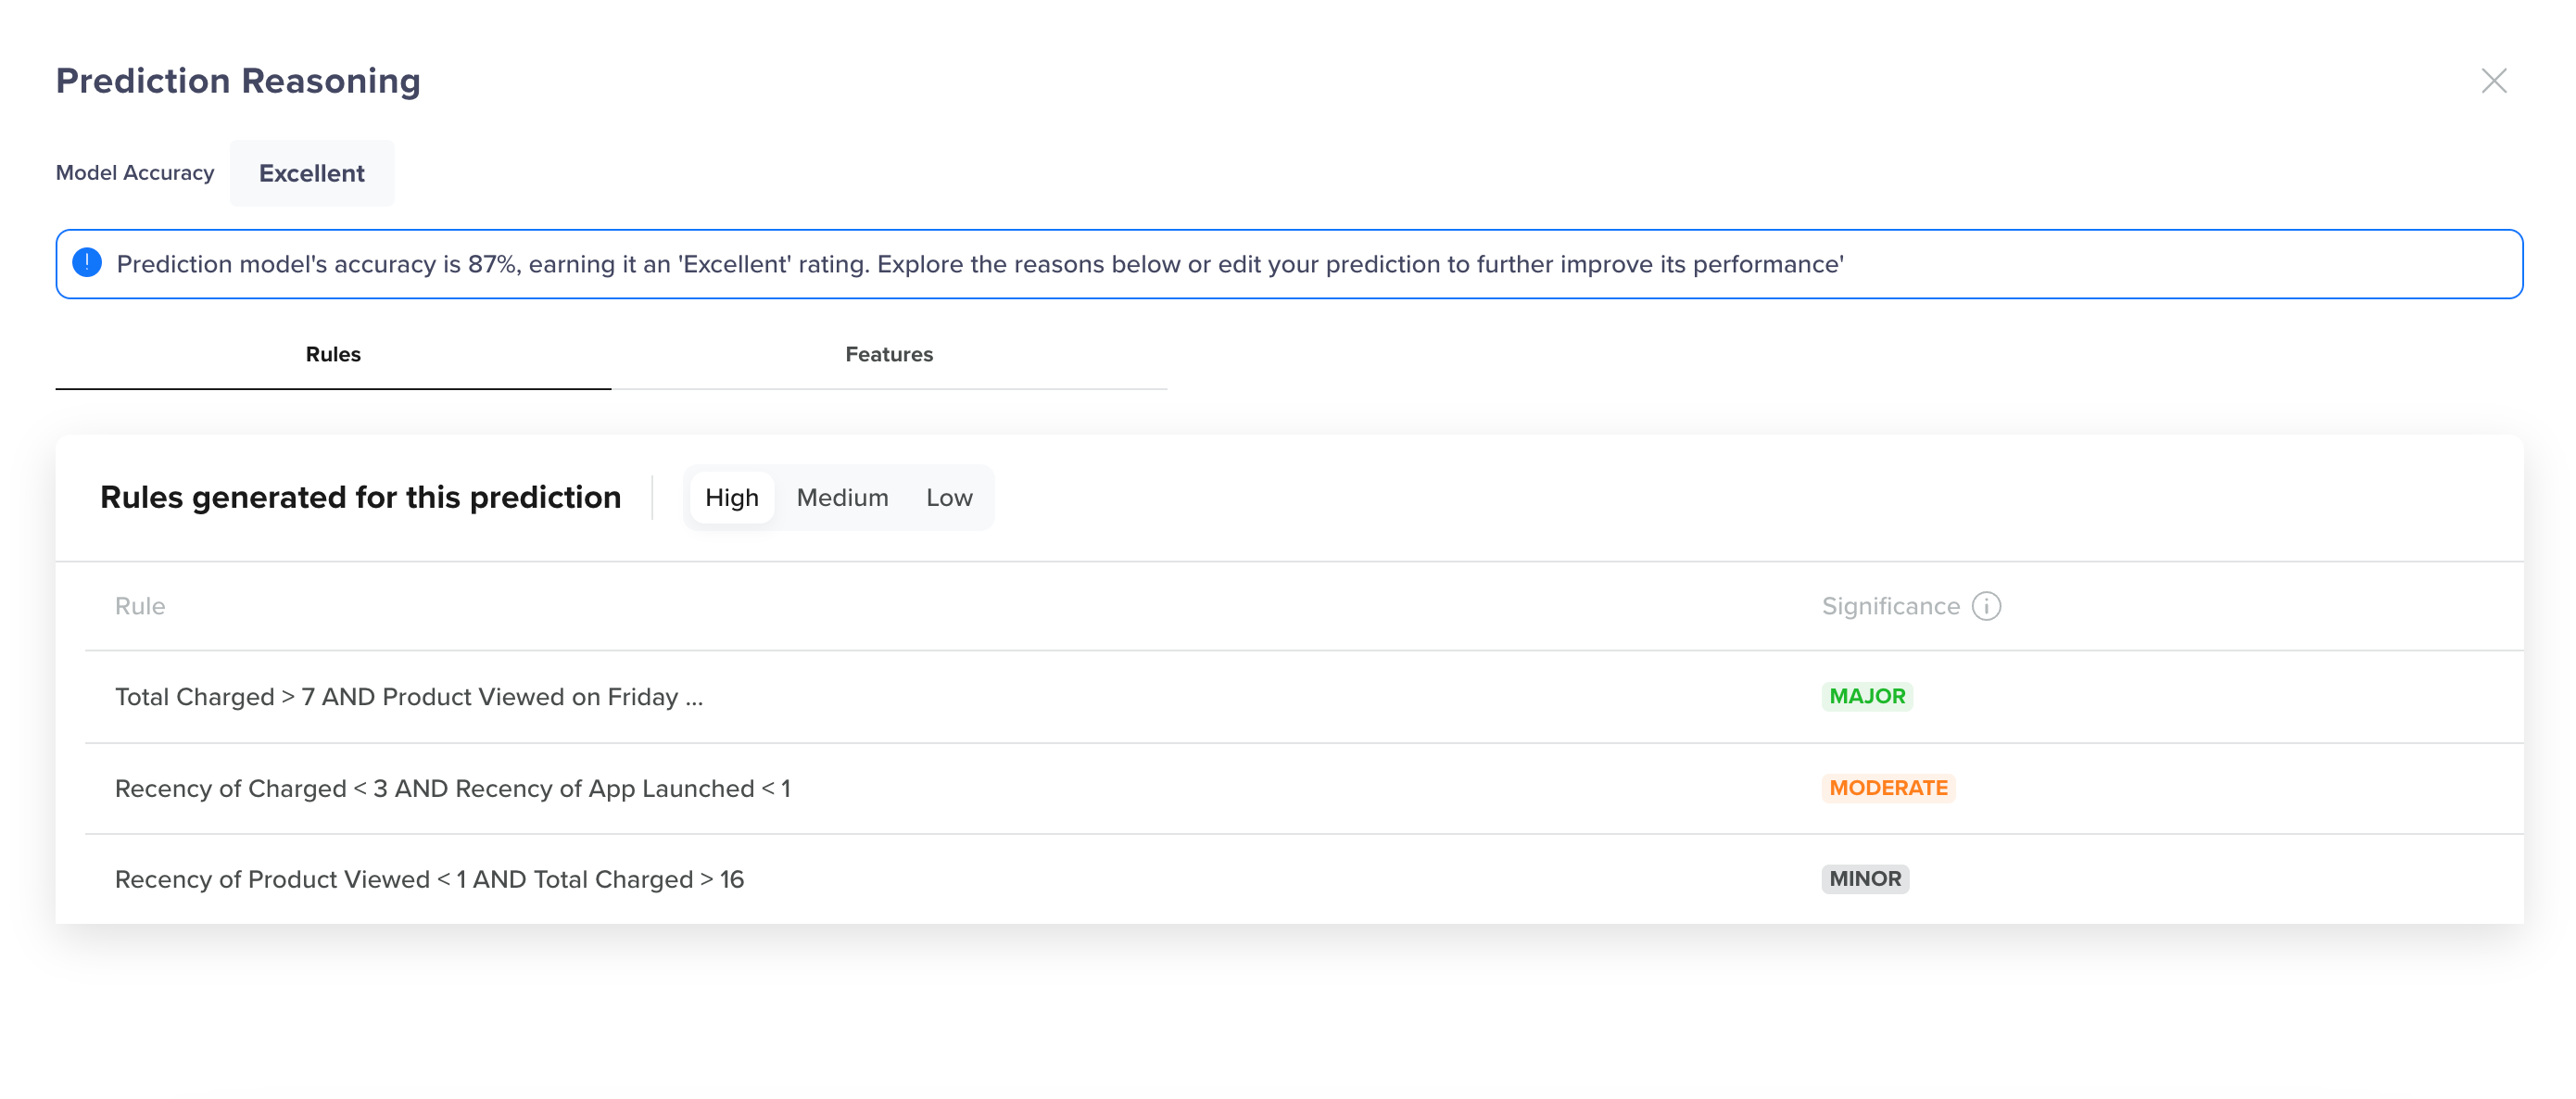Image resolution: width=2576 pixels, height=1099 pixels.
Task: Click the Significance column header text
Action: 1889,606
